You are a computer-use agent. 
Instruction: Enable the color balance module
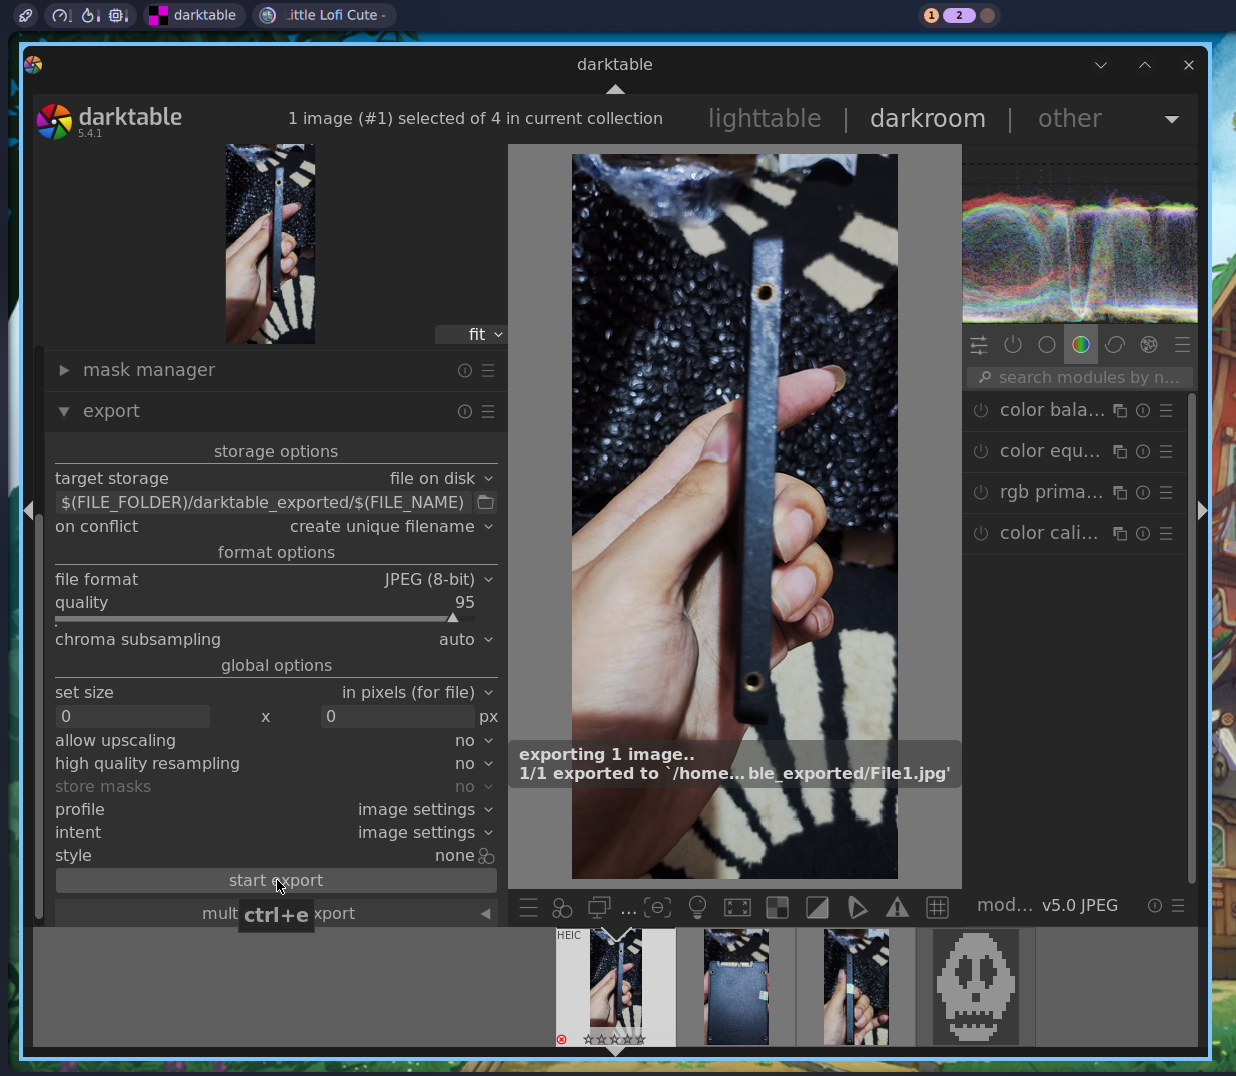click(x=981, y=411)
